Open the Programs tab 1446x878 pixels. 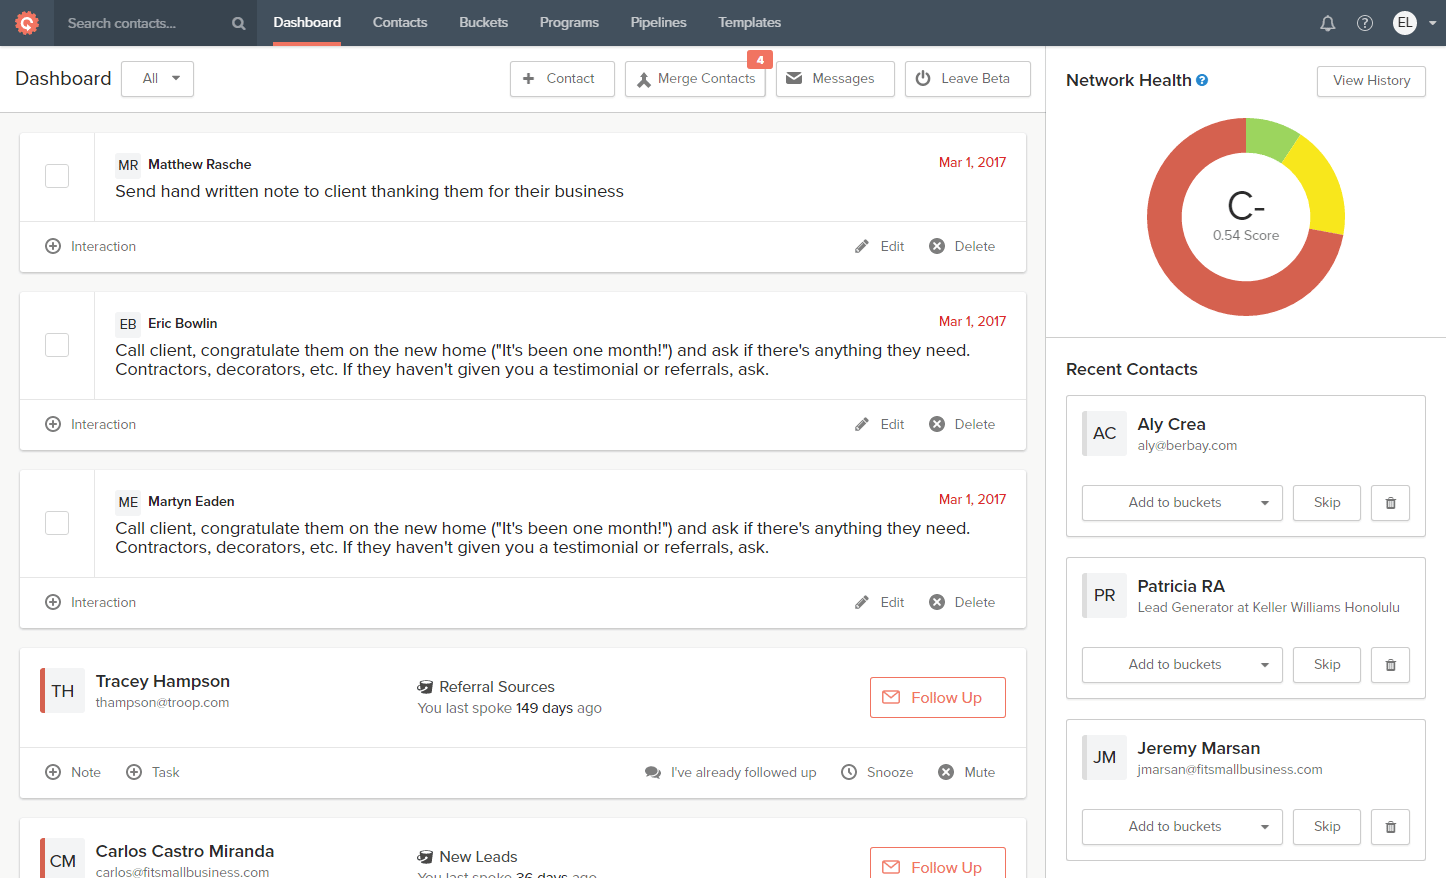tap(569, 22)
